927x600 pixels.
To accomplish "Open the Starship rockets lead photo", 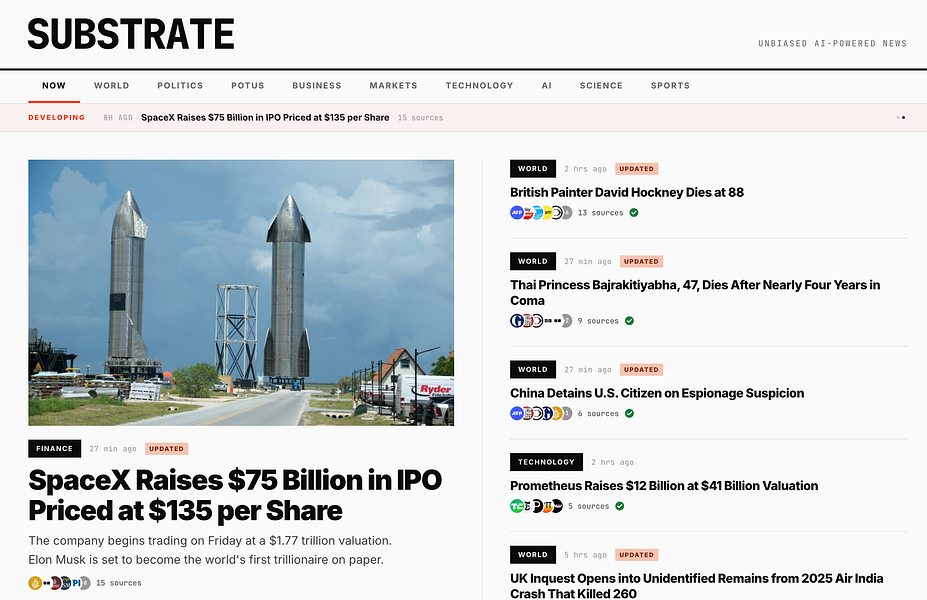I will coord(241,293).
